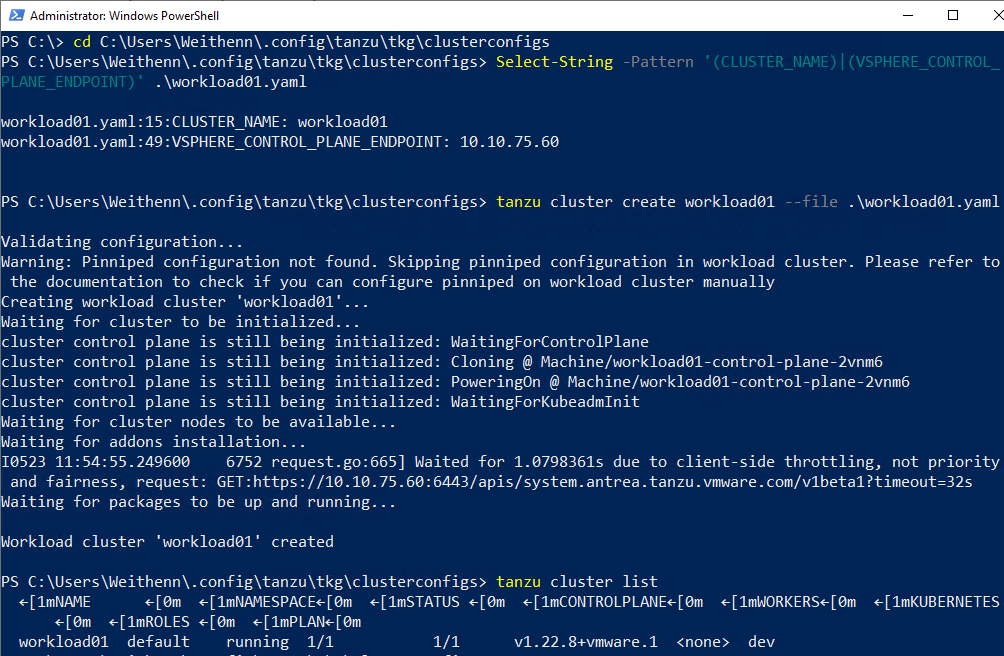Click the '10.10.75.60' endpoint IP value
Screen dimensions: 1004x656
pos(509,142)
